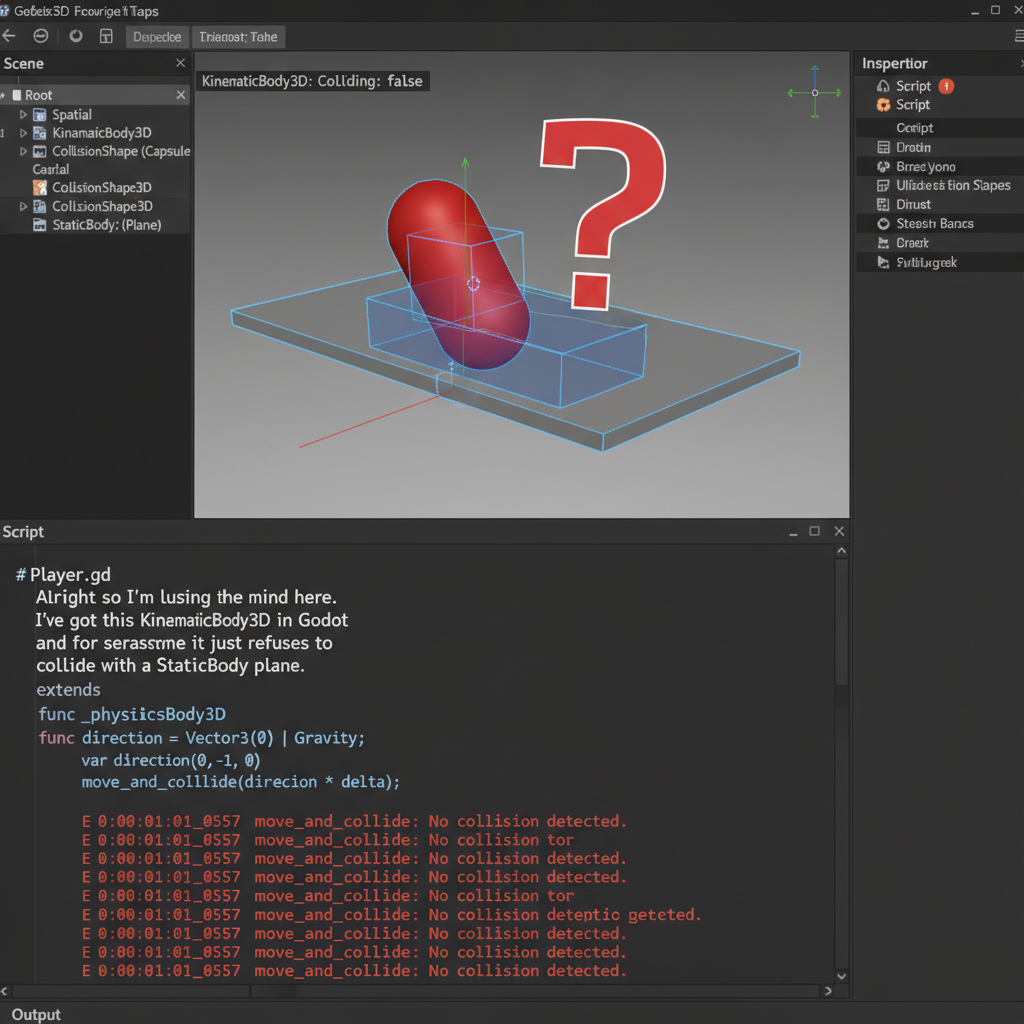Expand the KinamaicBody3D node
Screen dimensions: 1024x1024
coord(24,133)
